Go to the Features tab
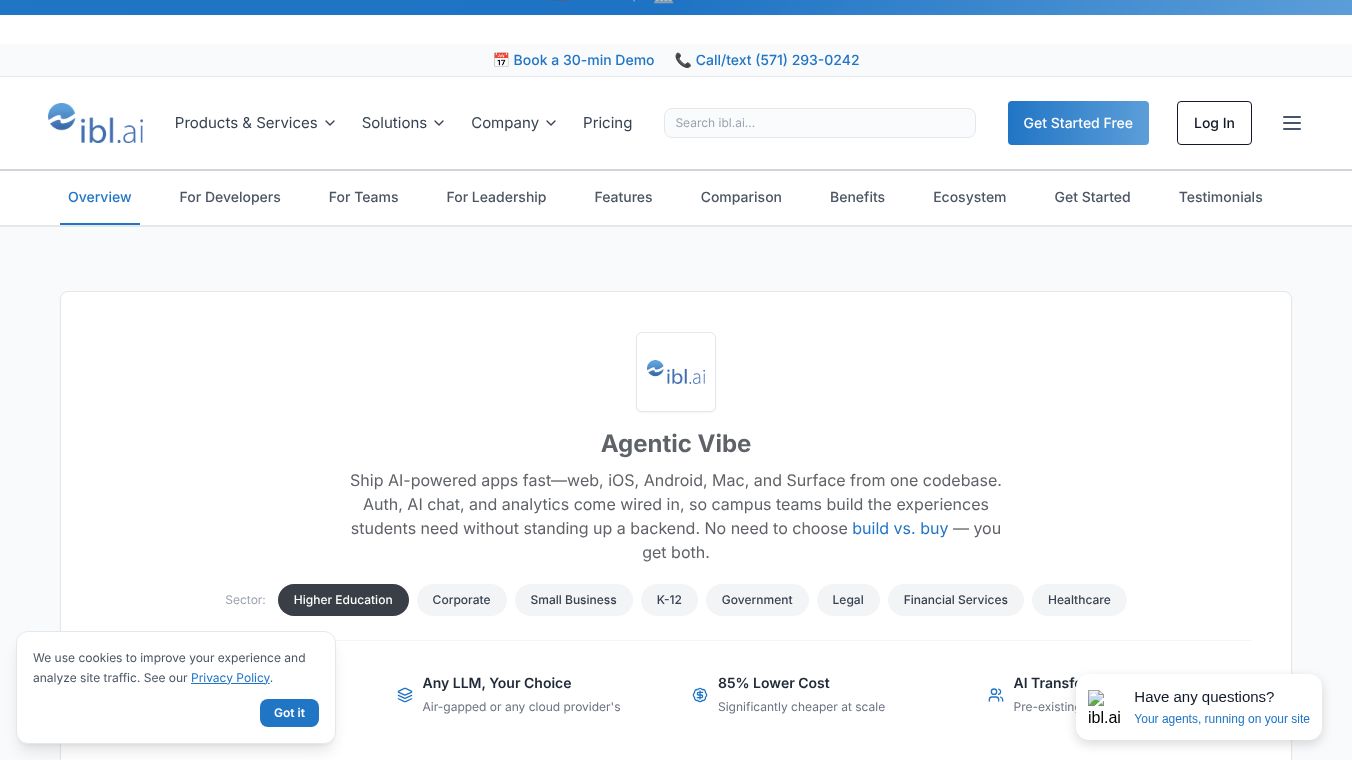The height and width of the screenshot is (760, 1352). [x=623, y=197]
